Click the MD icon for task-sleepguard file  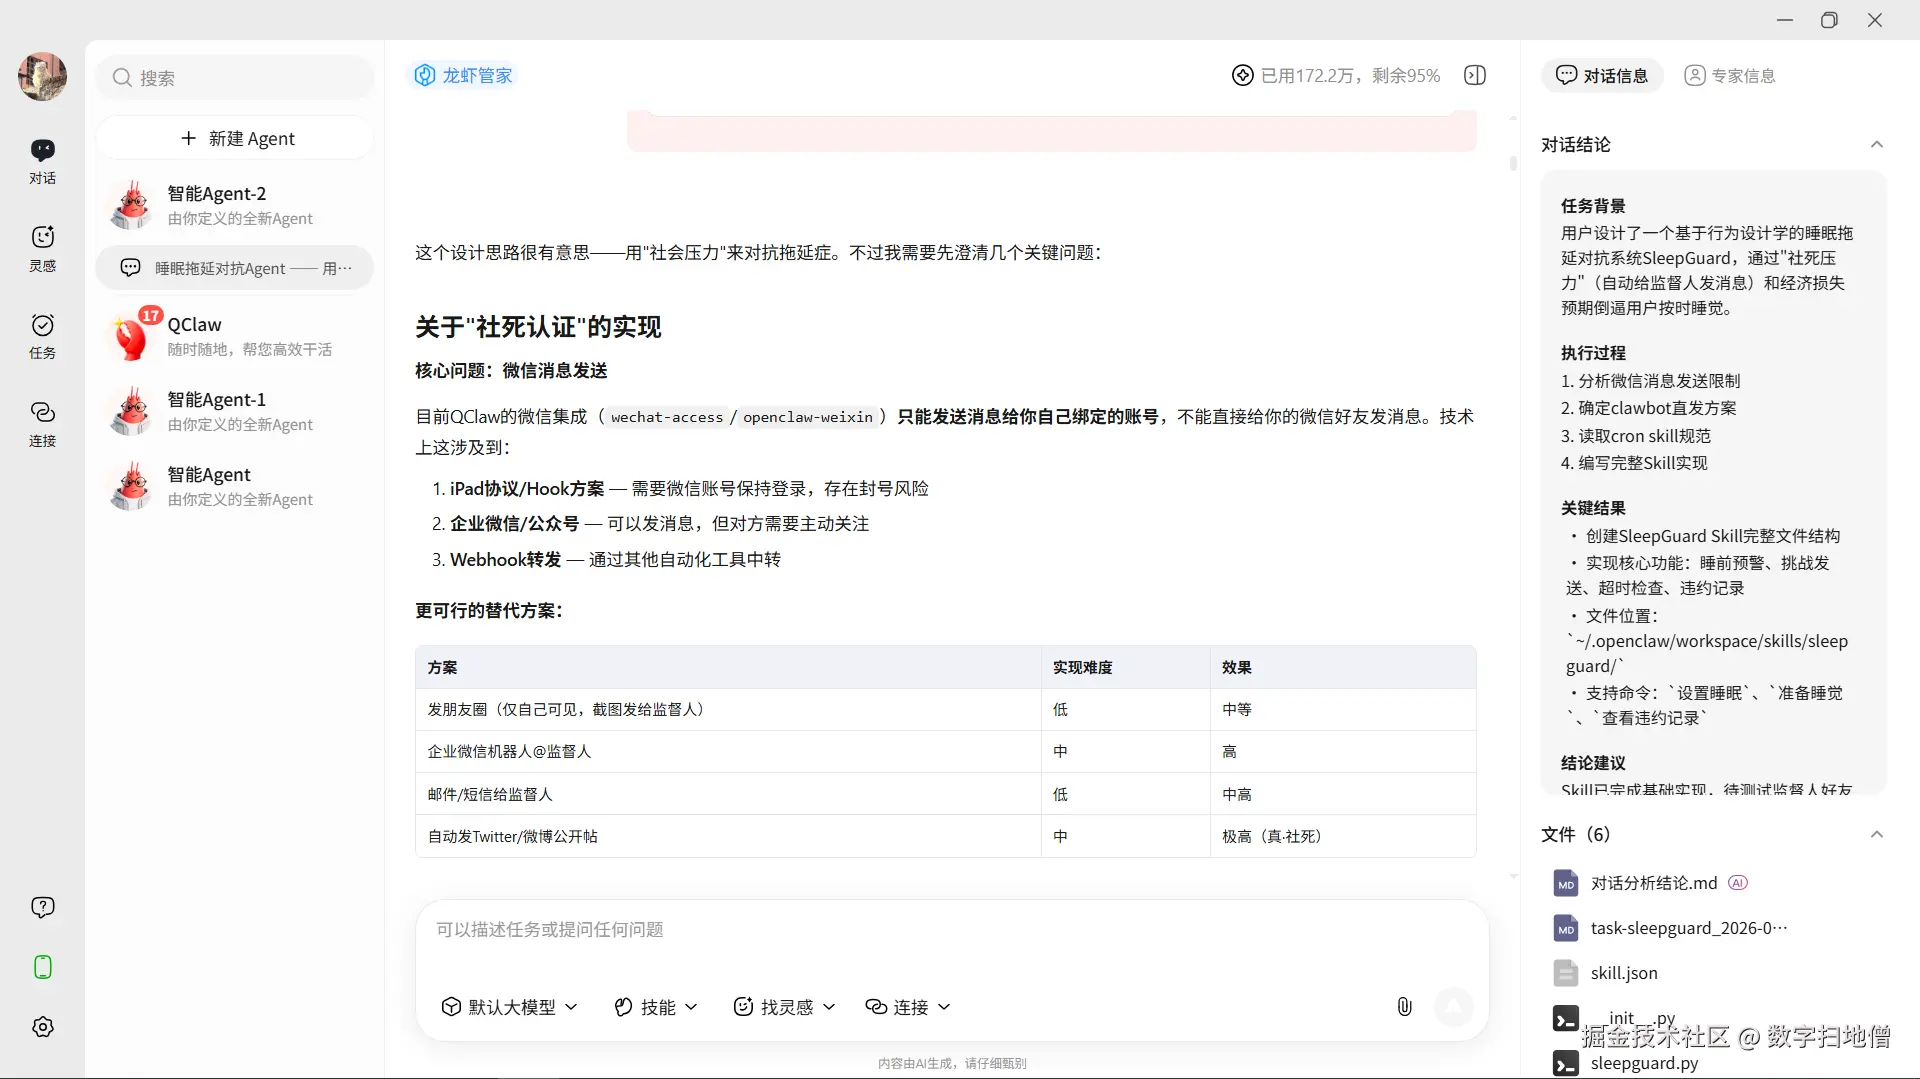click(x=1566, y=928)
